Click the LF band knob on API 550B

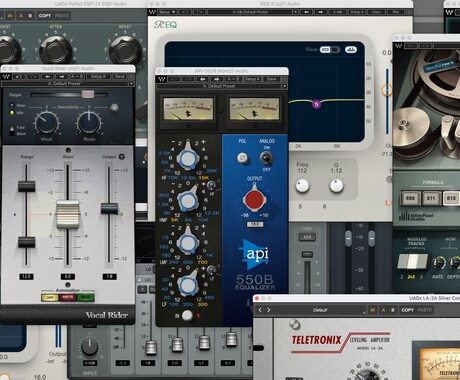coord(188,285)
